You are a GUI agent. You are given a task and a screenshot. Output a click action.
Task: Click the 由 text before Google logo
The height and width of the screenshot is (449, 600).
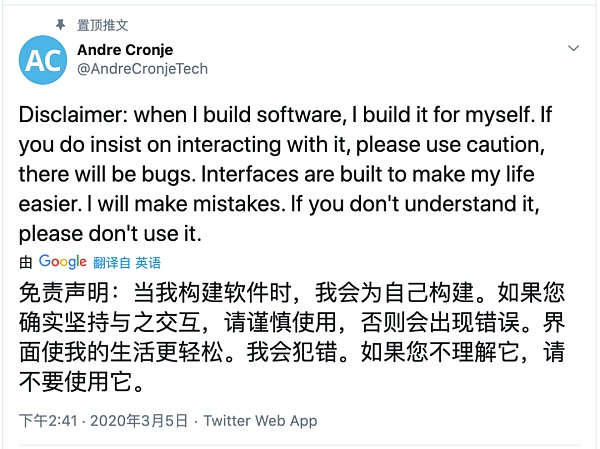(26, 263)
